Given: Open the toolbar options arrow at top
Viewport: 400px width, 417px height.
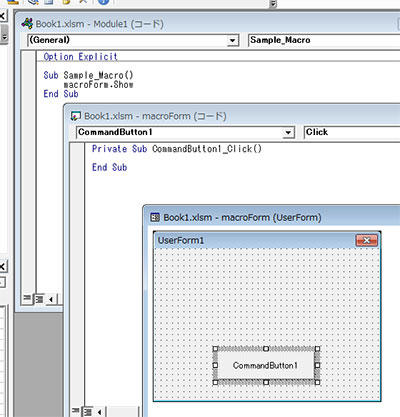Looking at the screenshot, I should (273, 4).
